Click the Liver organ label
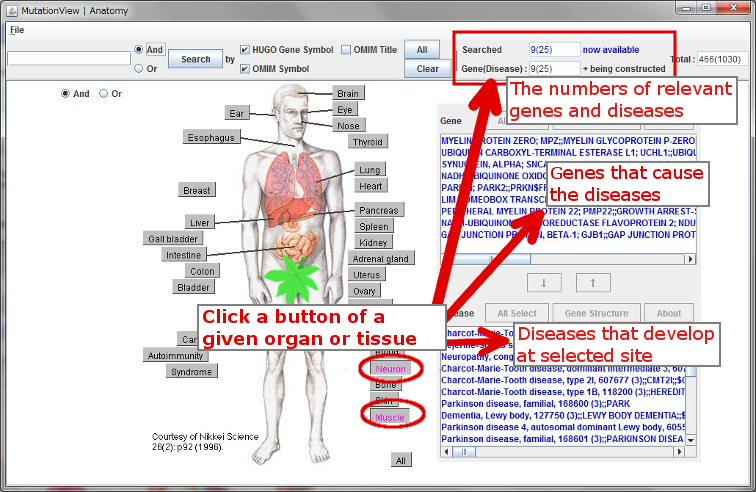 click(199, 222)
